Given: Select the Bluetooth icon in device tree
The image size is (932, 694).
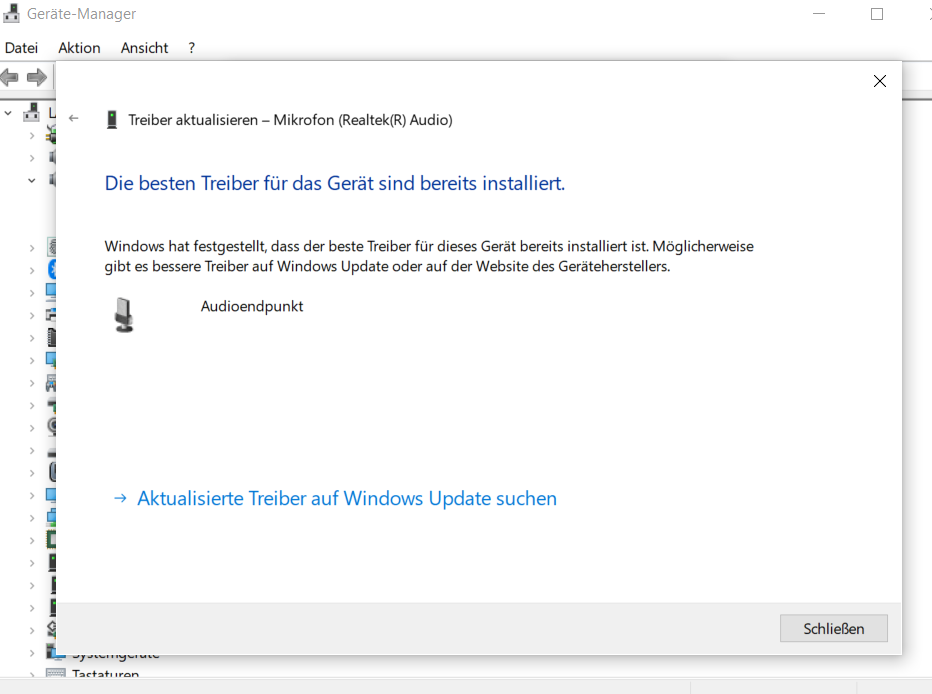Looking at the screenshot, I should (51, 270).
